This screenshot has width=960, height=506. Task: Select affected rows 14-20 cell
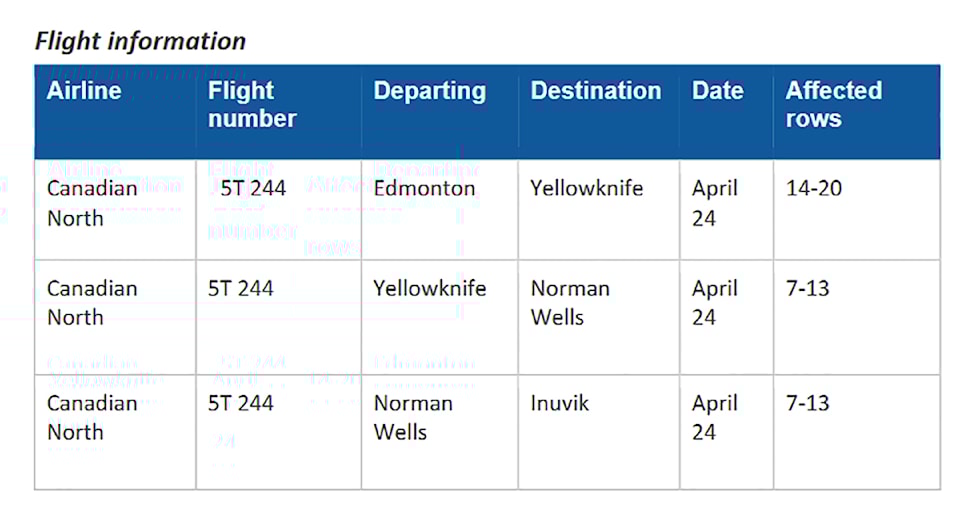[814, 188]
